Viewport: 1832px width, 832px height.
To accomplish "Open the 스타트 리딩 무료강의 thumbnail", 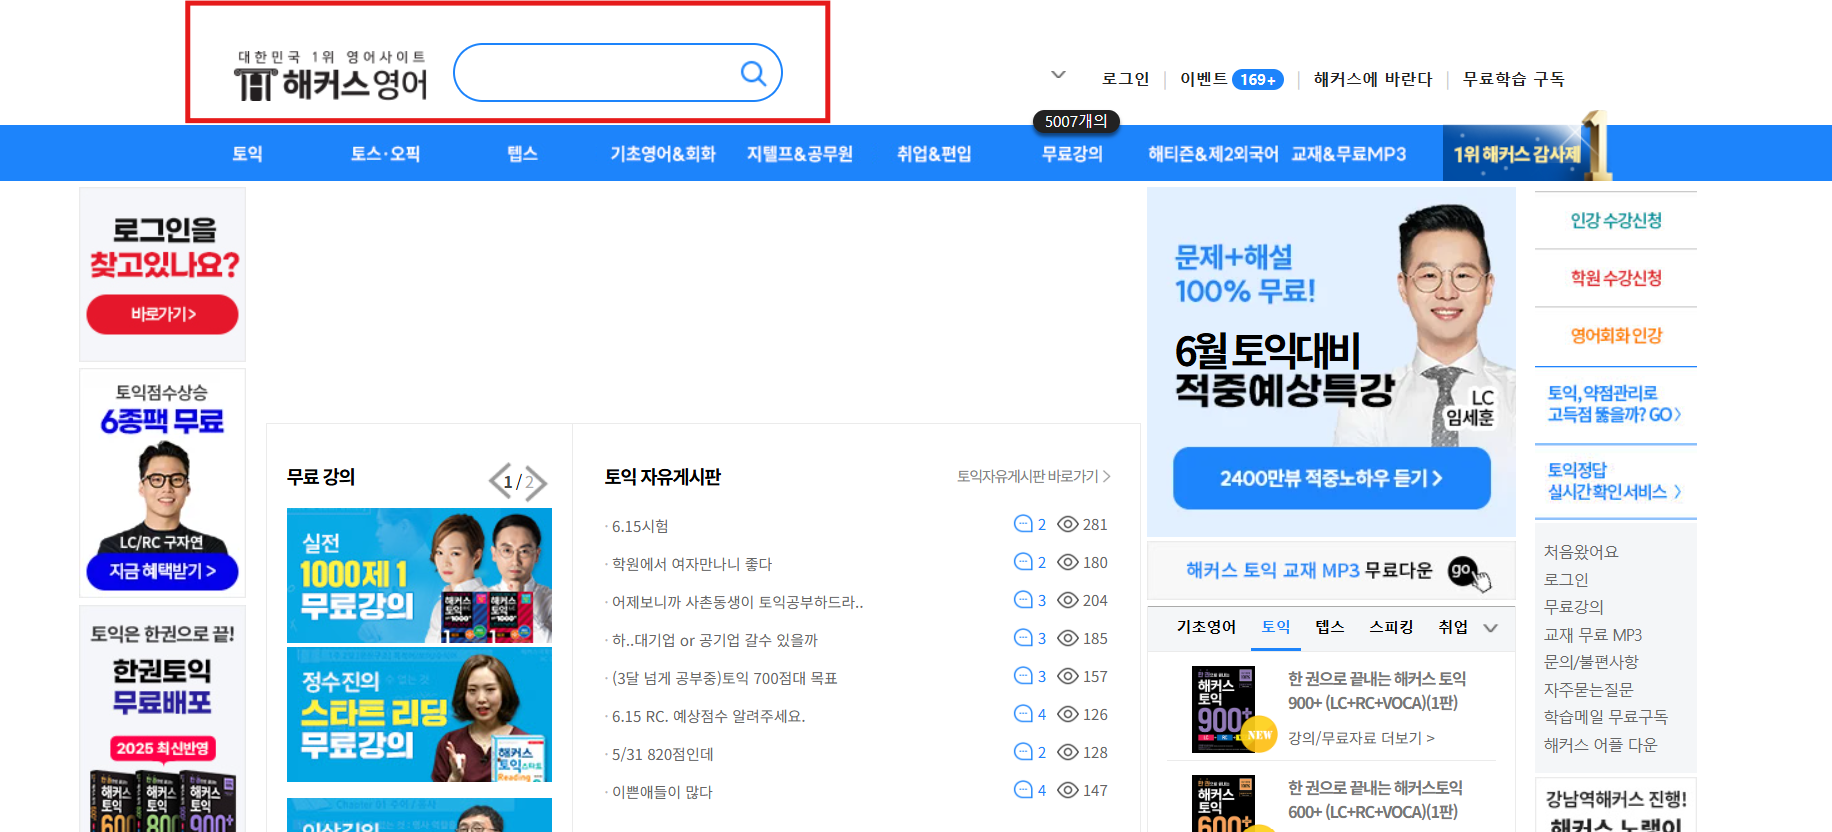I will (419, 714).
